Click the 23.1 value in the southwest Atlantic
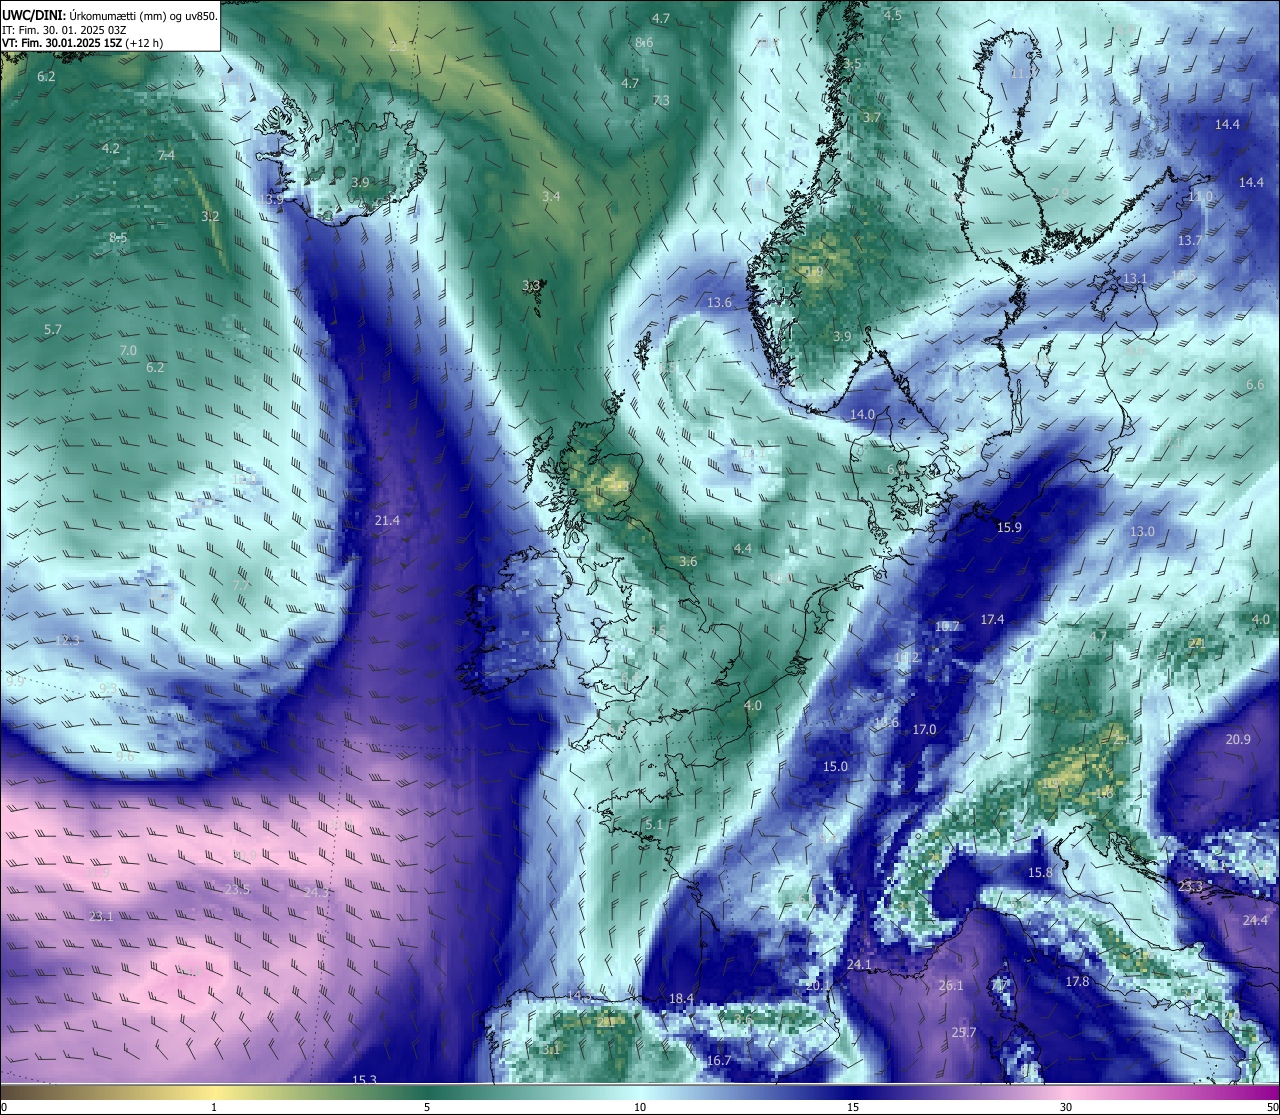 pyautogui.click(x=101, y=917)
